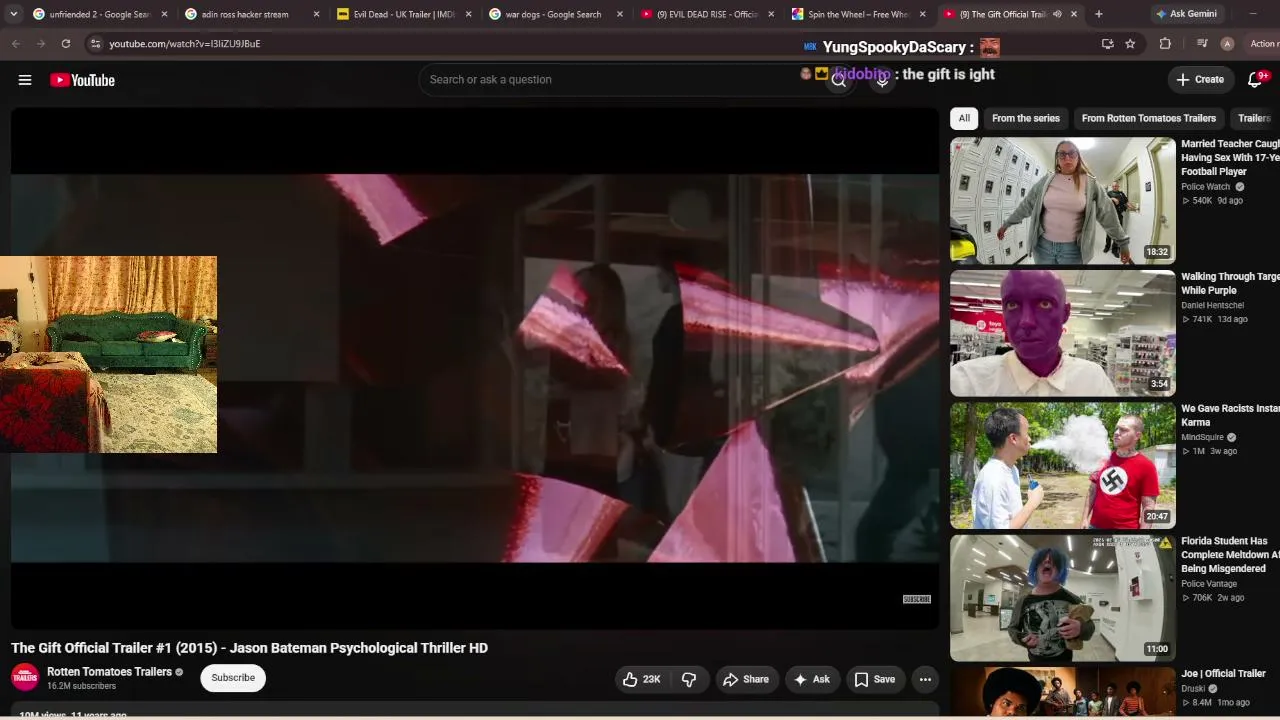Close the 'war dogs - Google Search' tab
The width and height of the screenshot is (1280, 720).
[x=620, y=14]
